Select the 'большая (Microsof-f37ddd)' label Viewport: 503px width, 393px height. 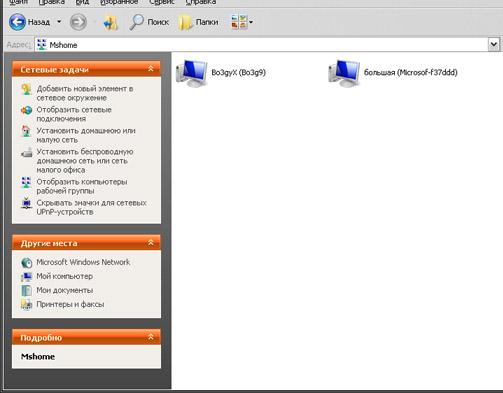coord(411,72)
